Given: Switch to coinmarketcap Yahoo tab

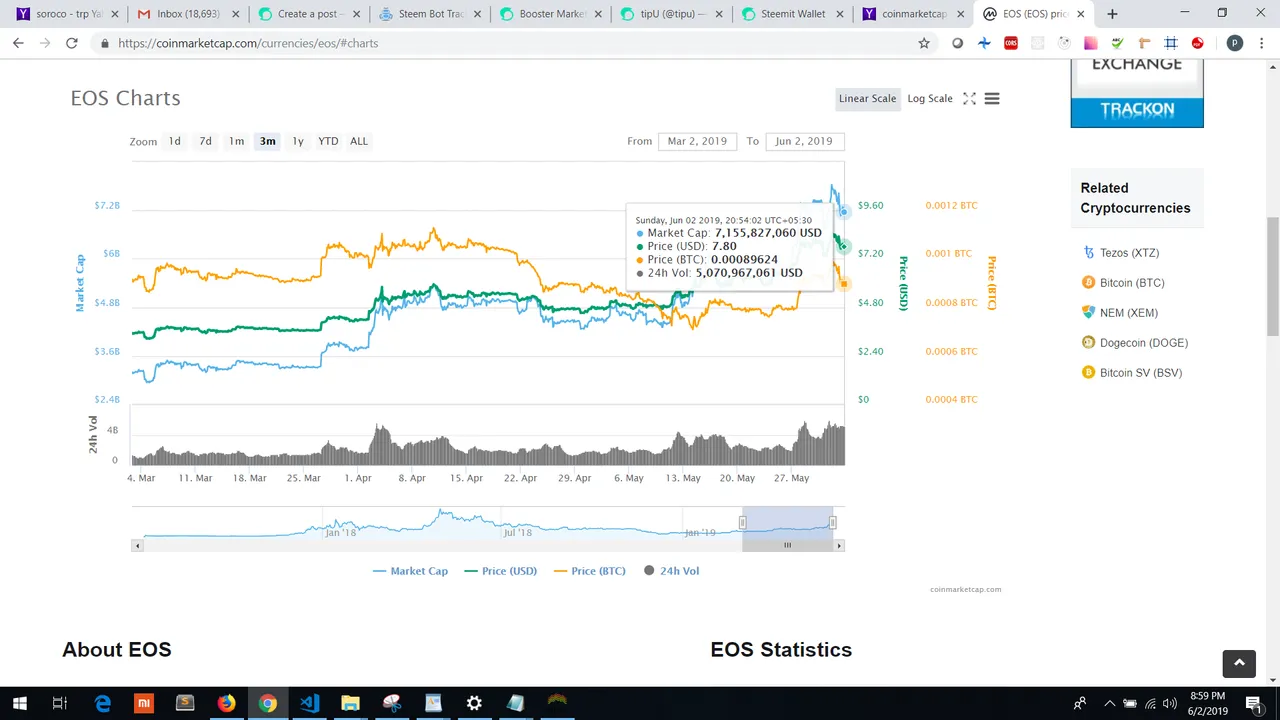Looking at the screenshot, I should tap(912, 14).
